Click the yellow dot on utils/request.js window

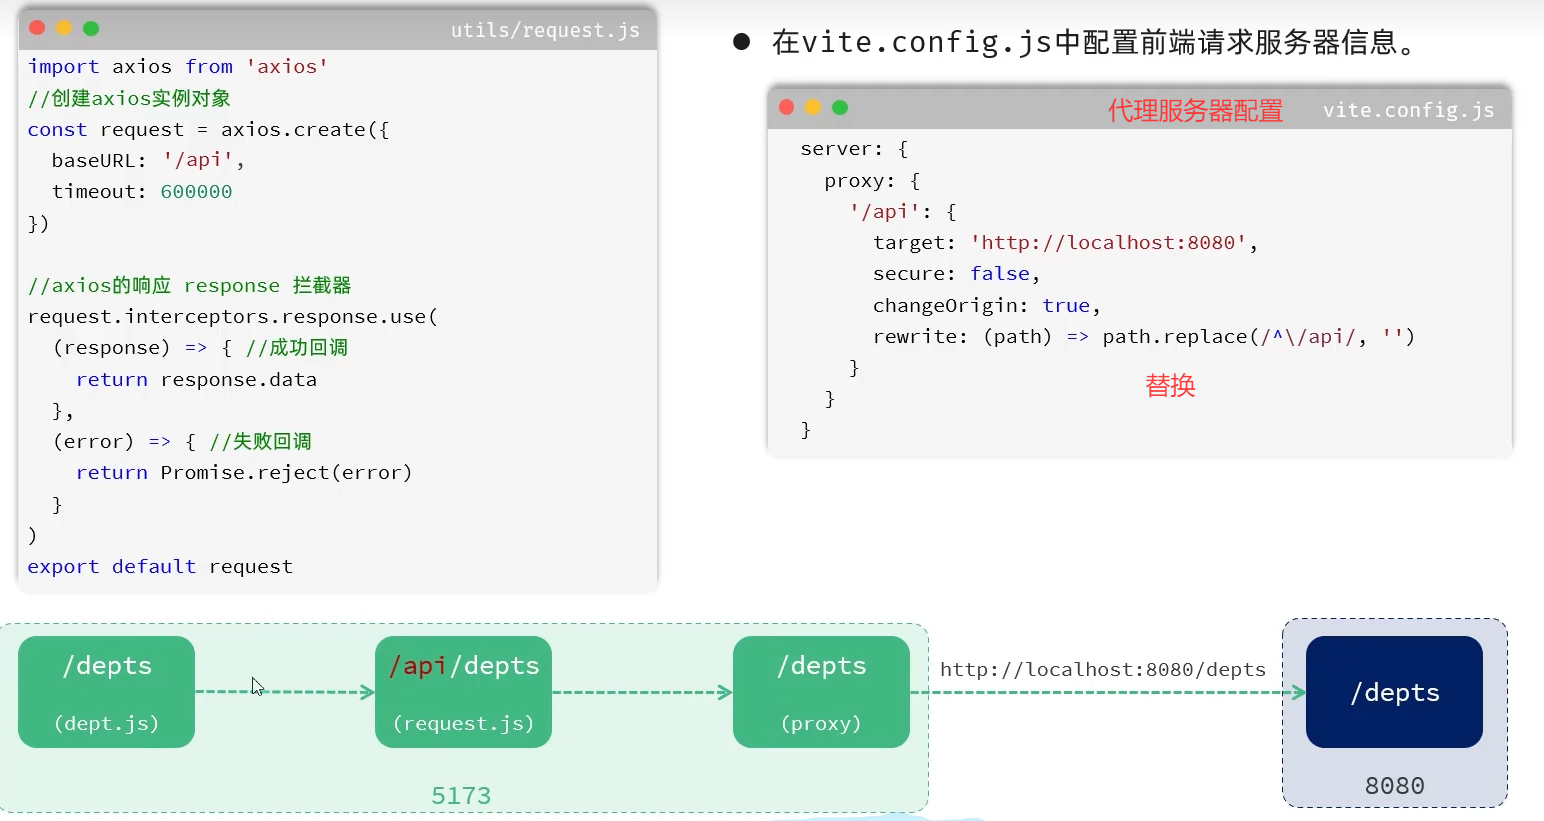[x=64, y=28]
